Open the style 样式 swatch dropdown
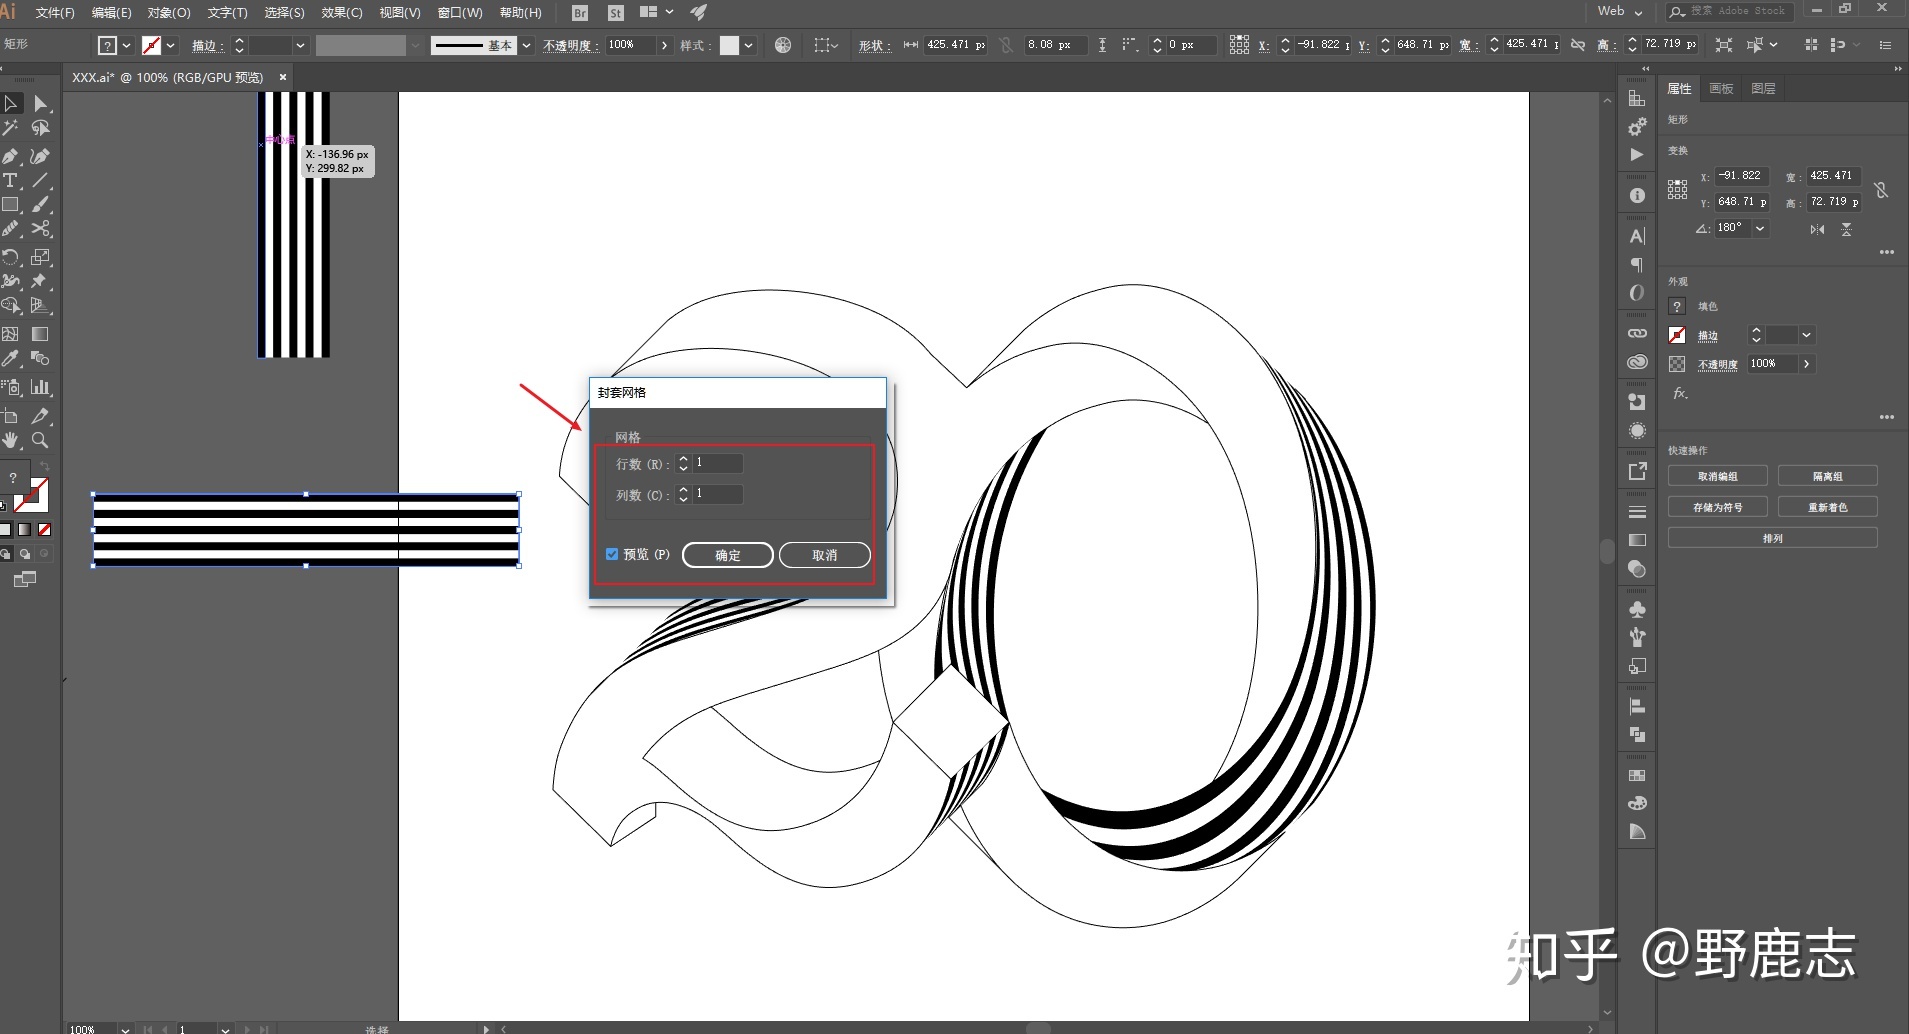 tap(749, 45)
